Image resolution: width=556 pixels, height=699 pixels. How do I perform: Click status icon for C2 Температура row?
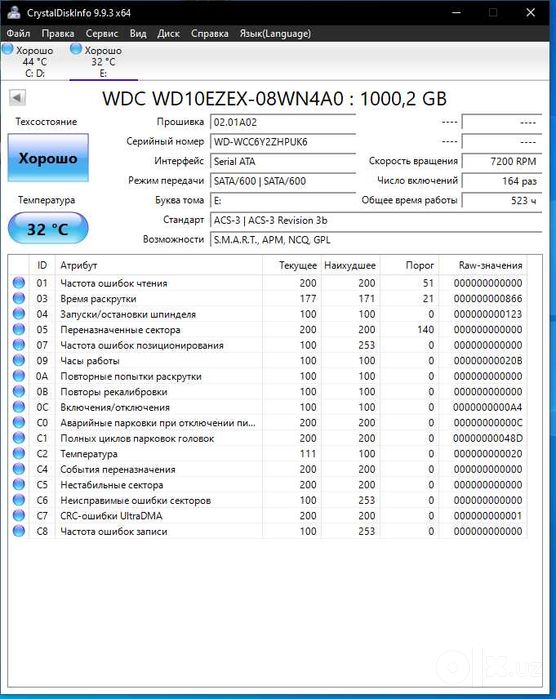19,453
